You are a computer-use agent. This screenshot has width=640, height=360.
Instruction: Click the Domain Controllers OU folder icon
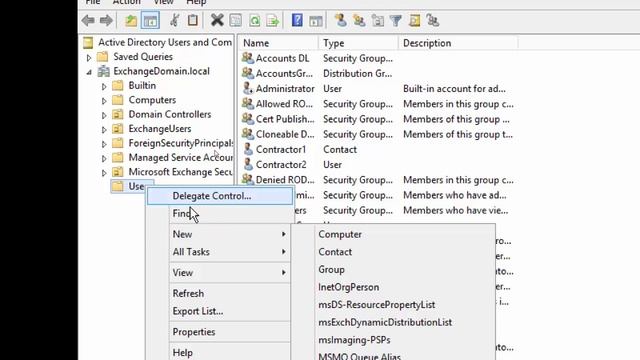click(x=118, y=115)
